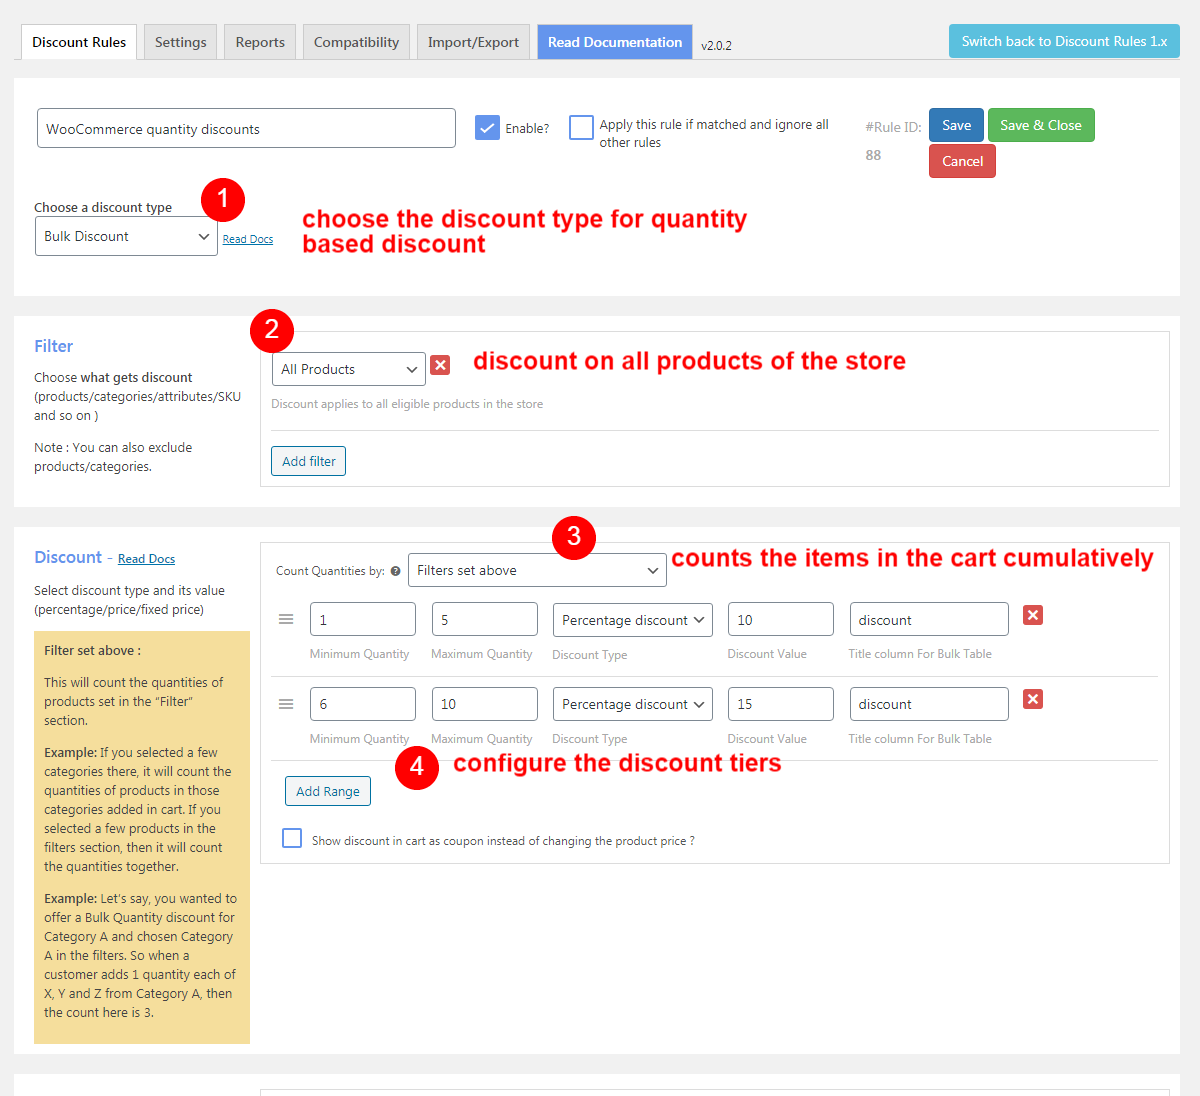Screen dimensions: 1200x1096
Task: Click the Read Documentation button
Action: (614, 41)
